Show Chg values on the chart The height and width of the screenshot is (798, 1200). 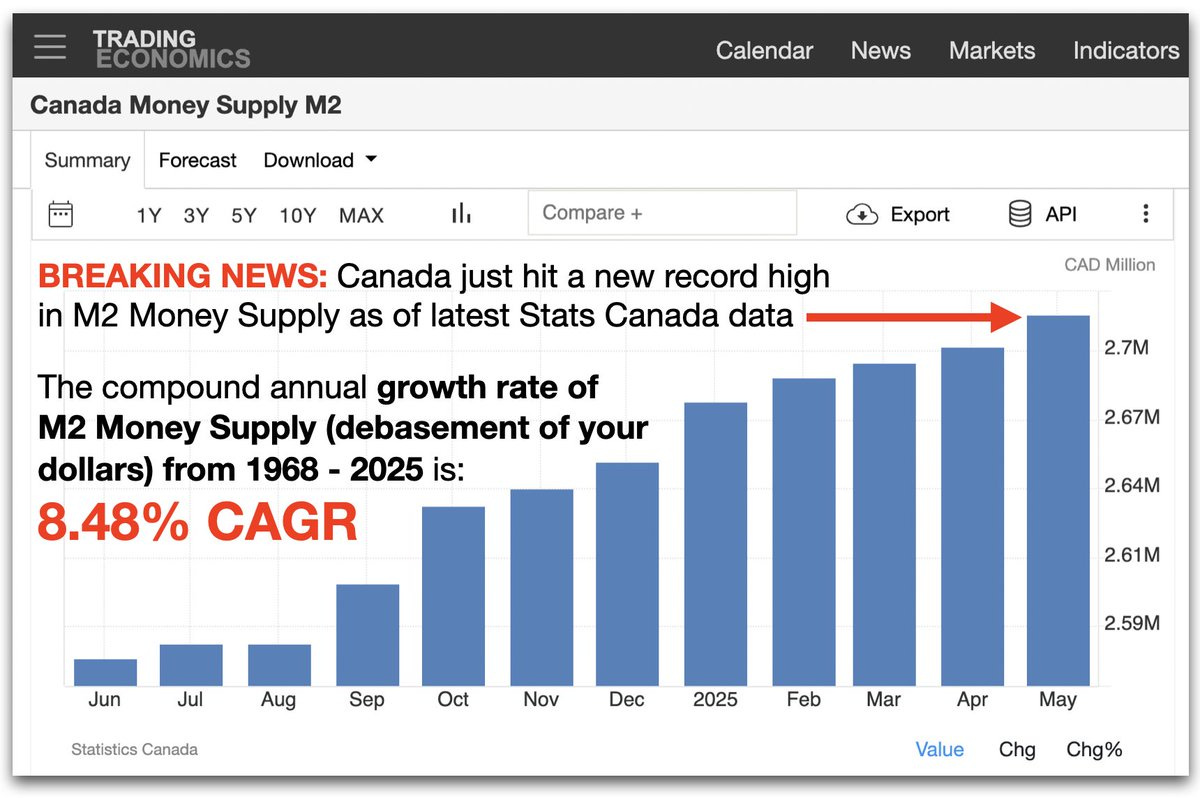pos(1016,749)
